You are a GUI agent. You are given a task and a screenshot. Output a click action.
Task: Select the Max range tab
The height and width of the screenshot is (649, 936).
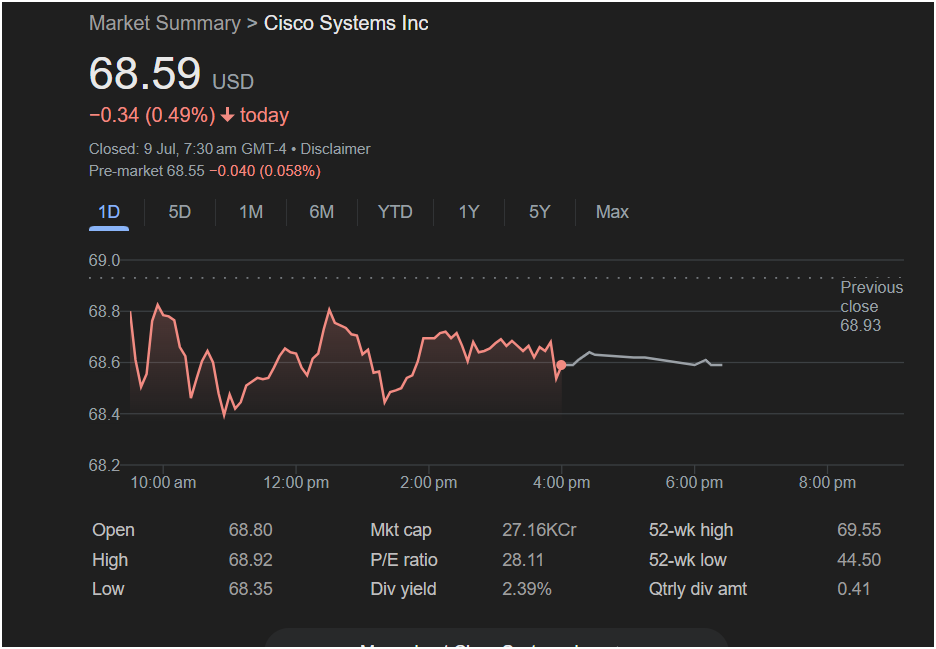coord(612,212)
